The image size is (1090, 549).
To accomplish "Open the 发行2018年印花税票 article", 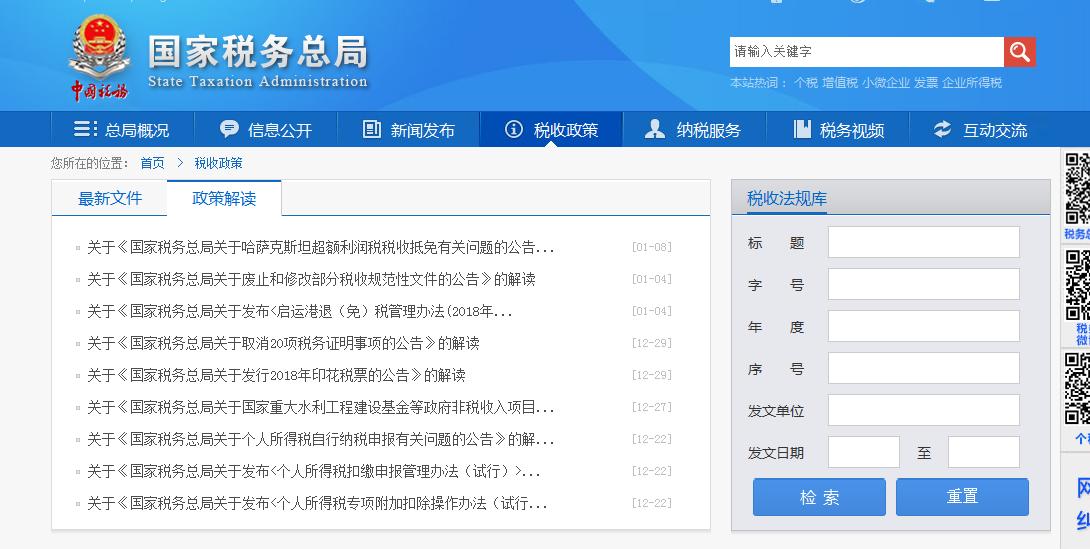I will [x=276, y=375].
